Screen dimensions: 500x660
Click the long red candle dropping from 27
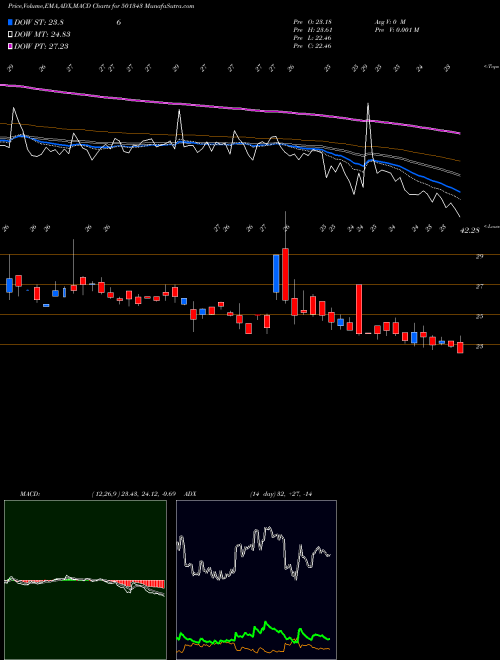359,309
